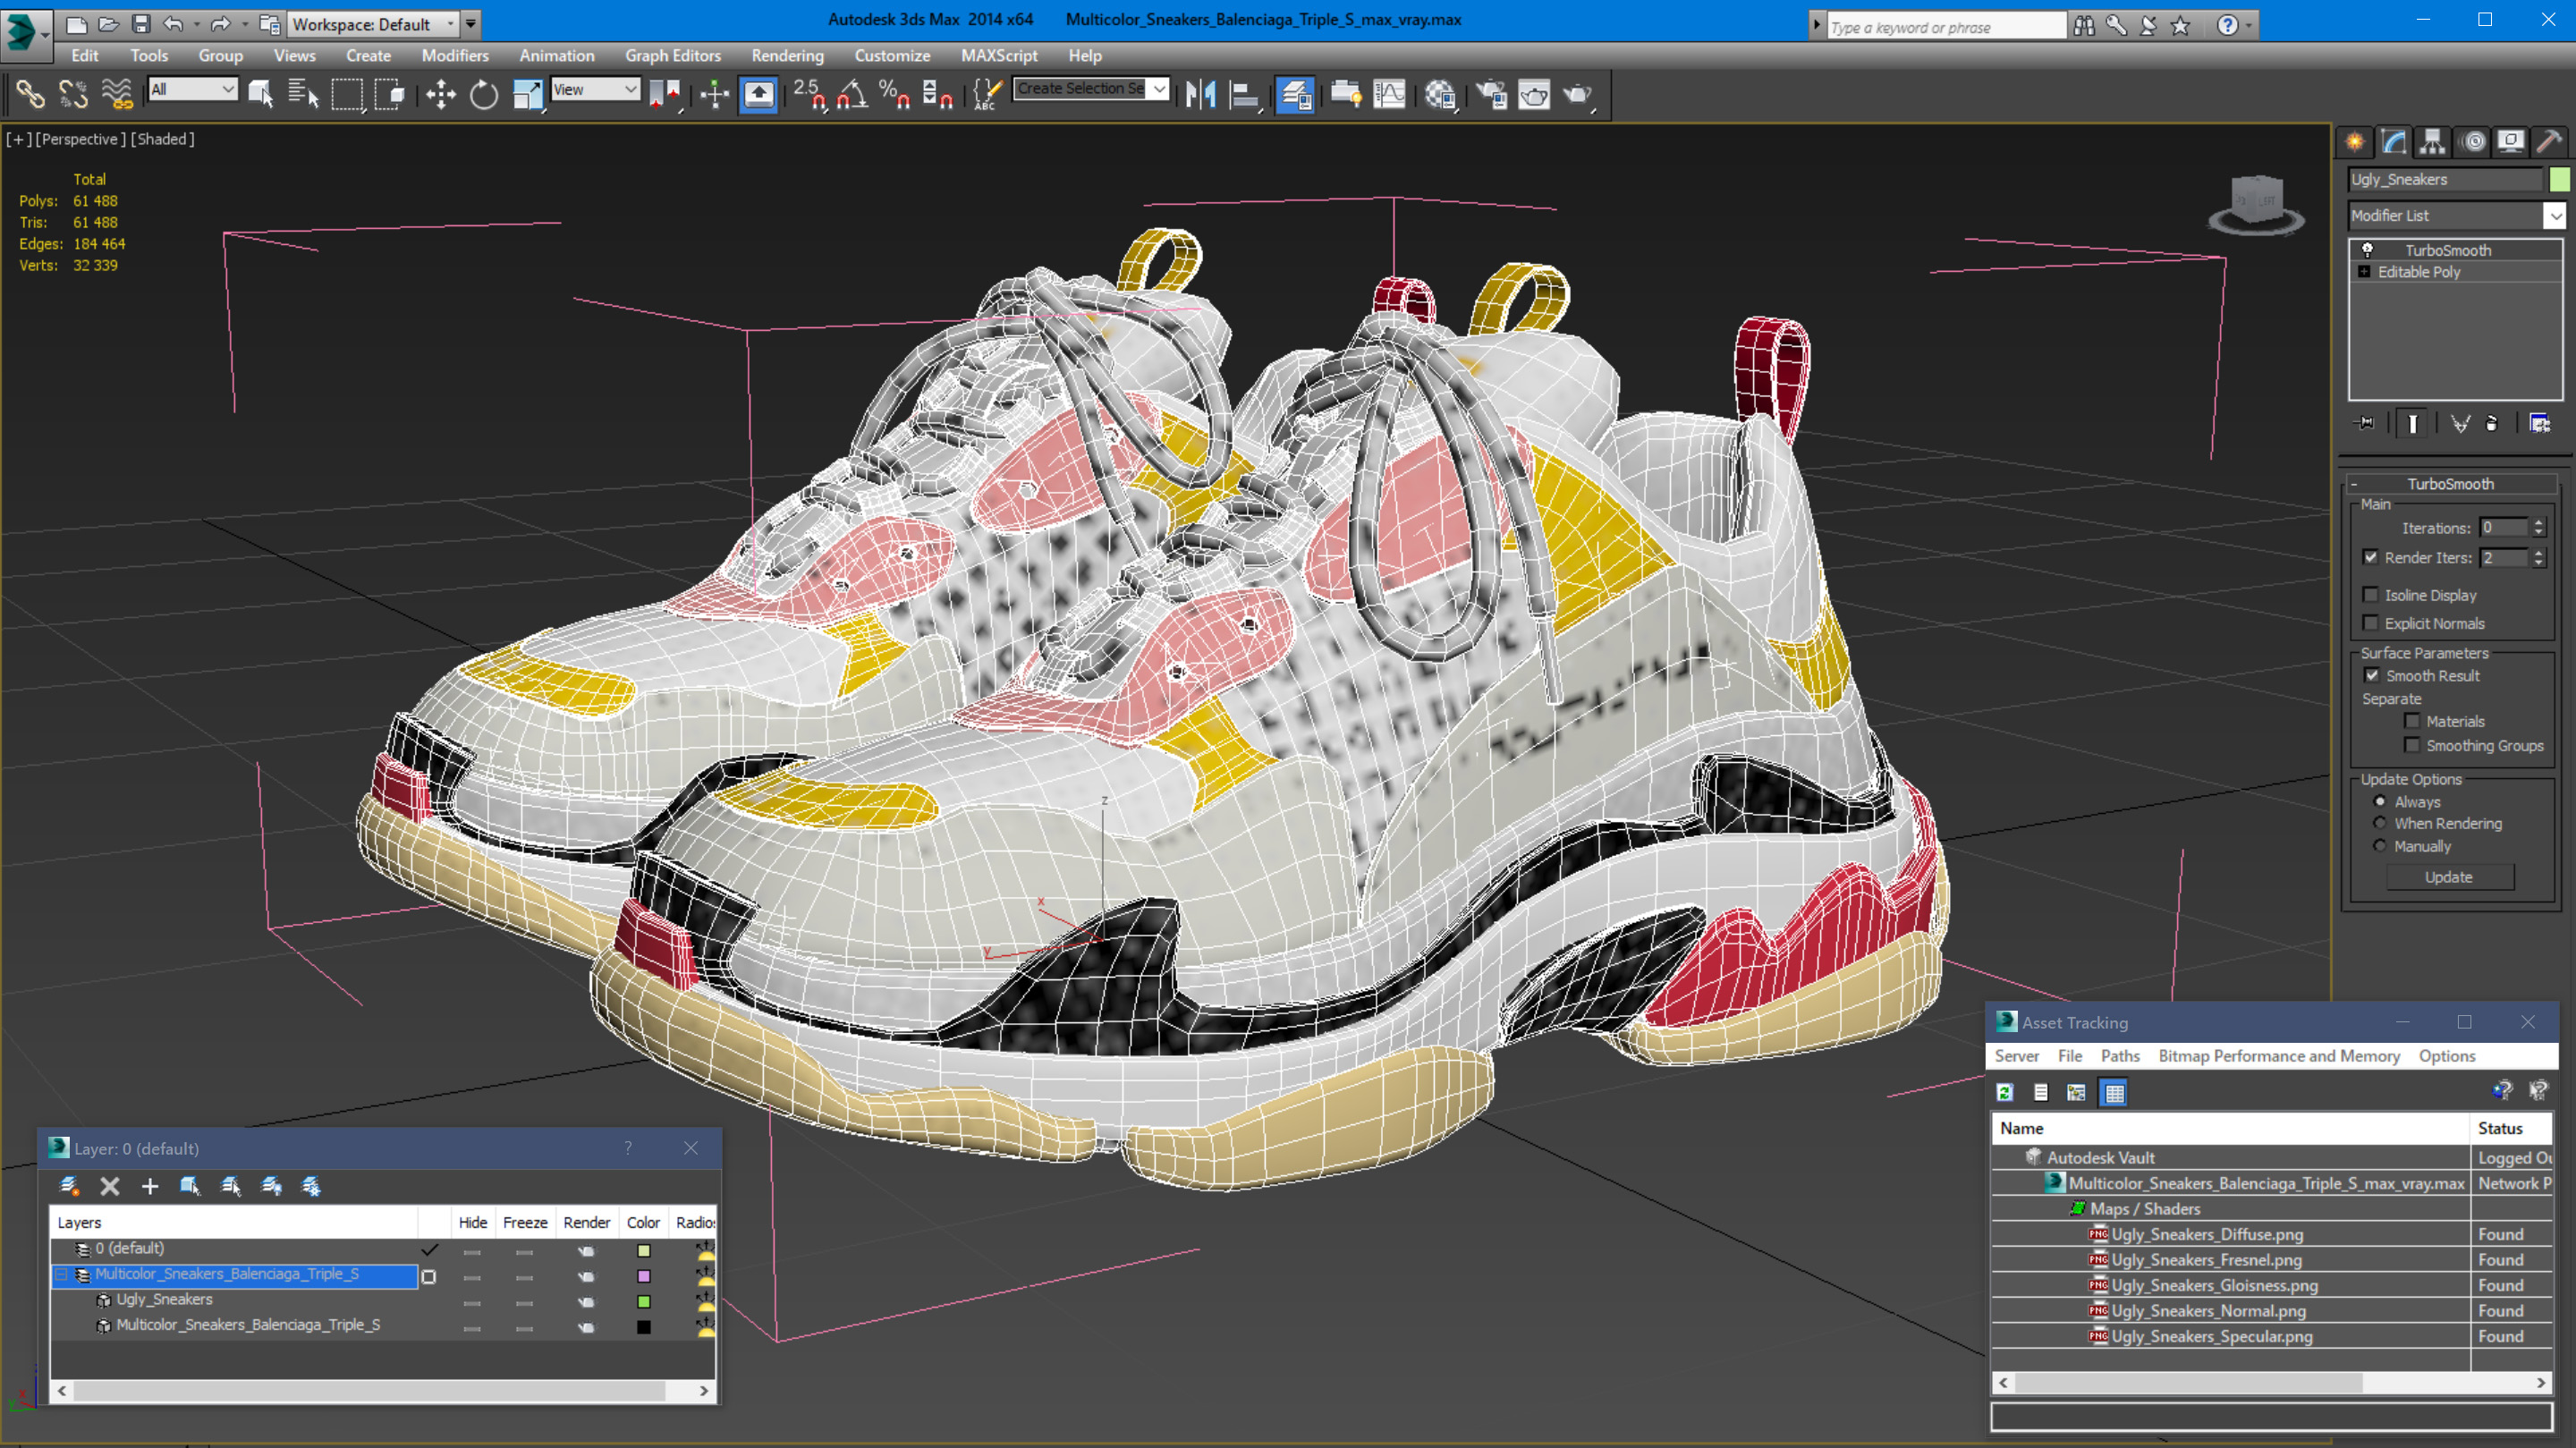Screen dimensions: 2576x1448
Task: Delete highlighted layer in Layer dialog
Action: [110, 1186]
